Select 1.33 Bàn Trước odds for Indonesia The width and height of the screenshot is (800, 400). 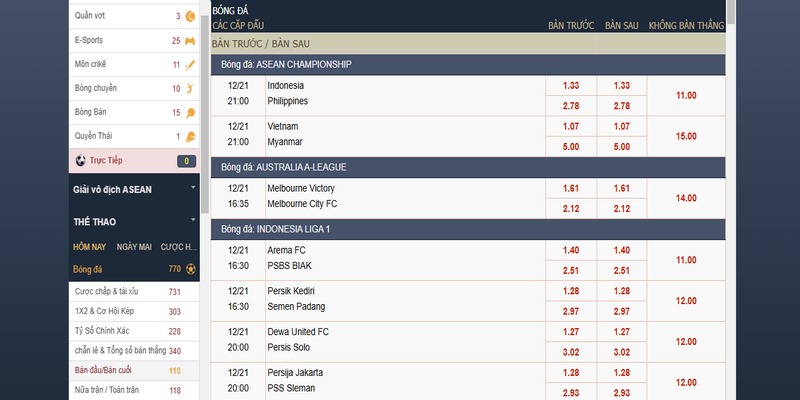click(571, 86)
